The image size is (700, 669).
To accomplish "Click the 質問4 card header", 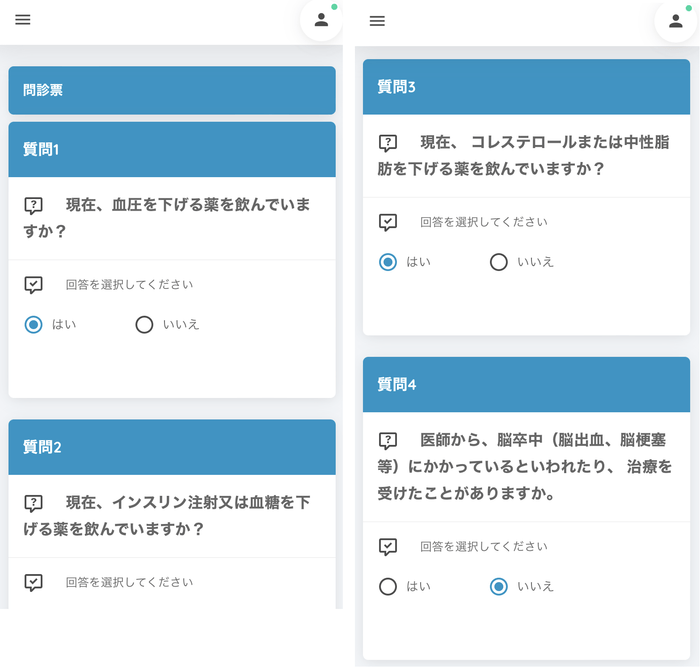I will click(526, 384).
